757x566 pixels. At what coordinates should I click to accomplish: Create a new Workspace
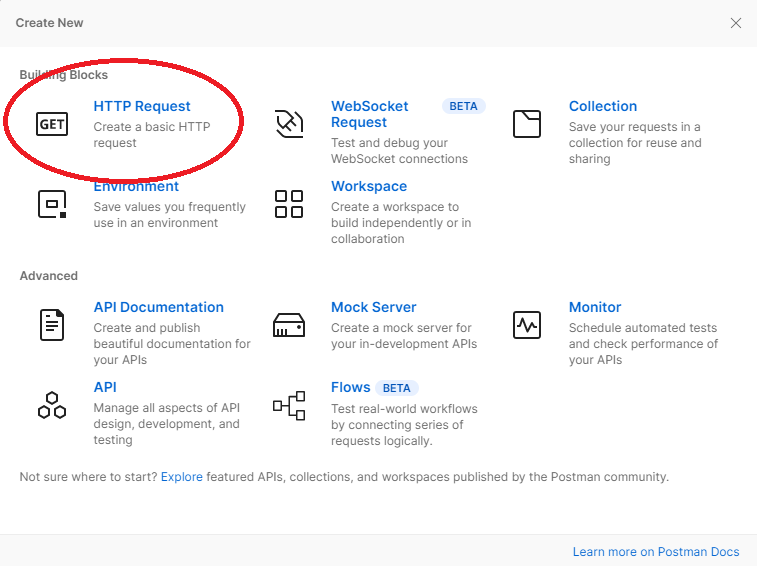pyautogui.click(x=369, y=186)
